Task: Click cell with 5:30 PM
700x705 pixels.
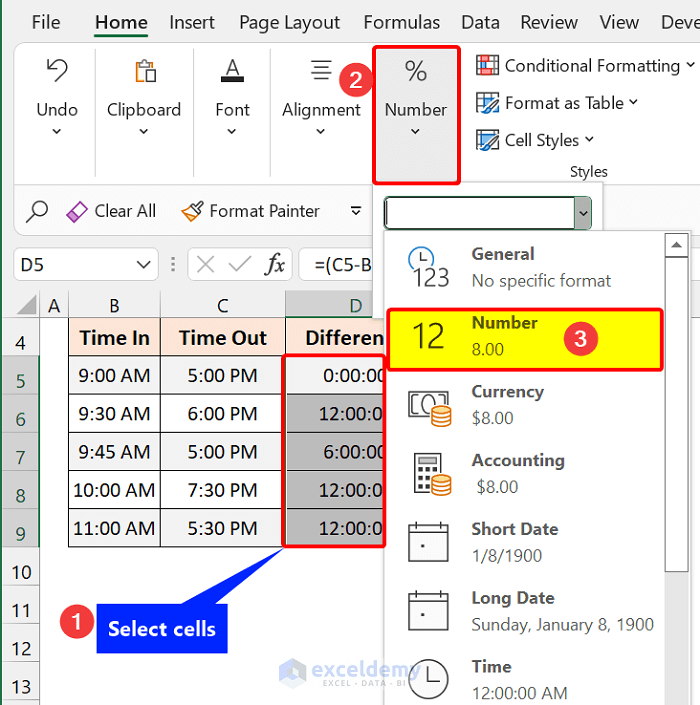Action: 223,528
